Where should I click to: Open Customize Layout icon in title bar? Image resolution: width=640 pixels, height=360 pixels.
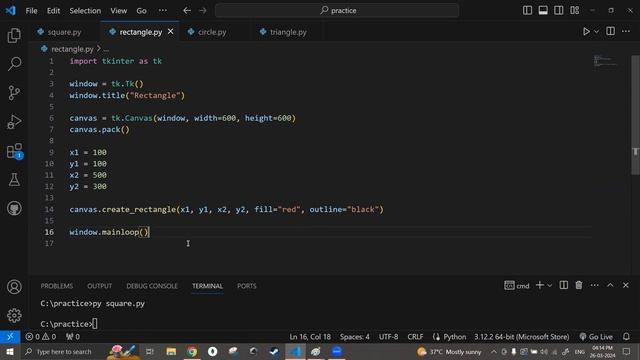click(x=575, y=10)
